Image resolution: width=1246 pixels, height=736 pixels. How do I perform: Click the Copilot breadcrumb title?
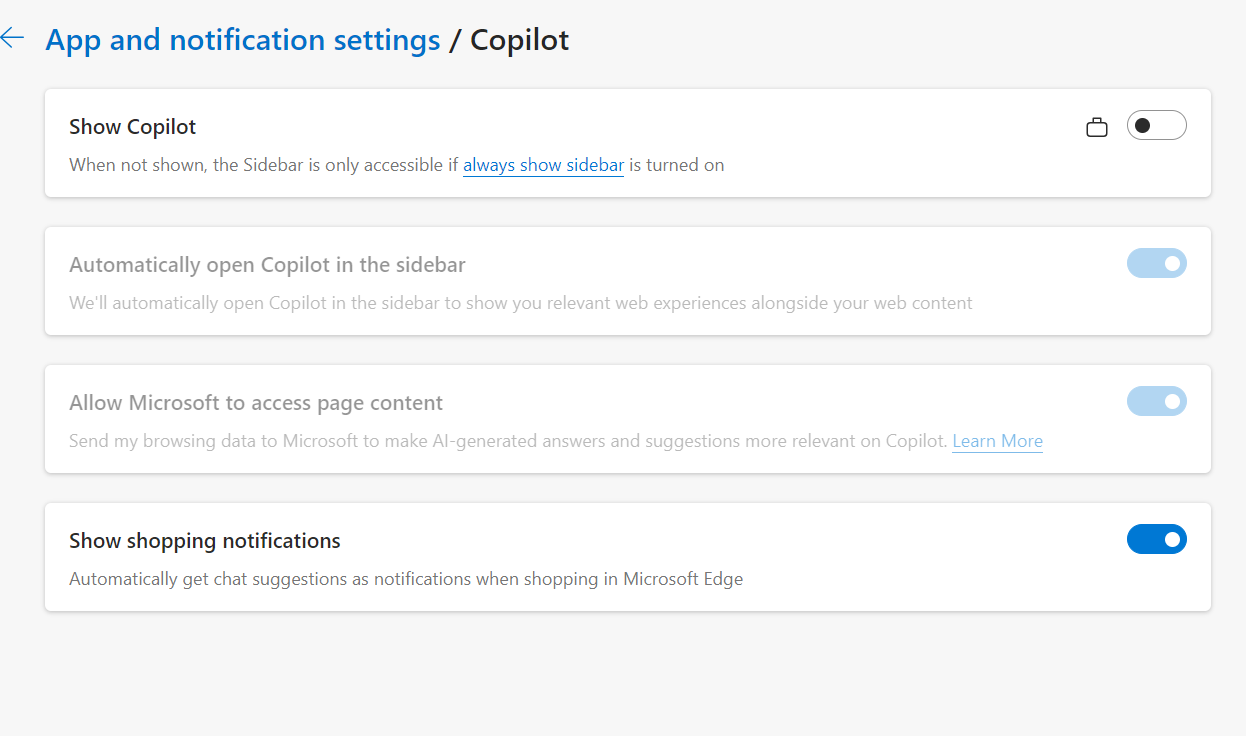click(520, 40)
